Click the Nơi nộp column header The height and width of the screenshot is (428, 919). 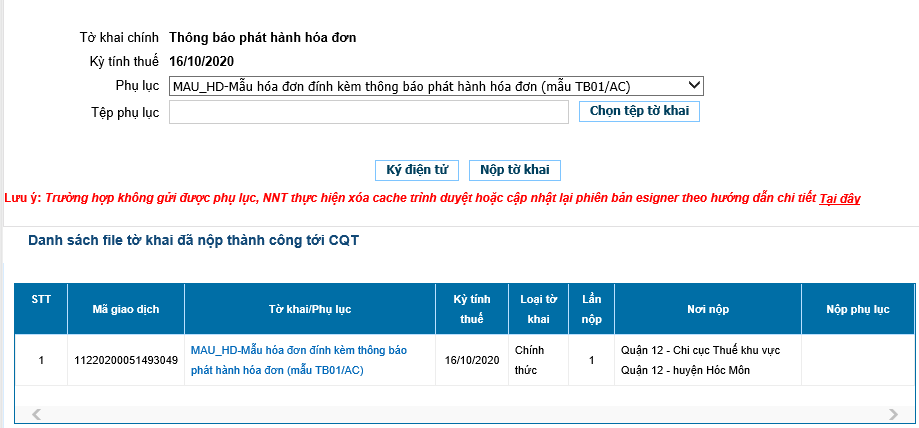707,309
